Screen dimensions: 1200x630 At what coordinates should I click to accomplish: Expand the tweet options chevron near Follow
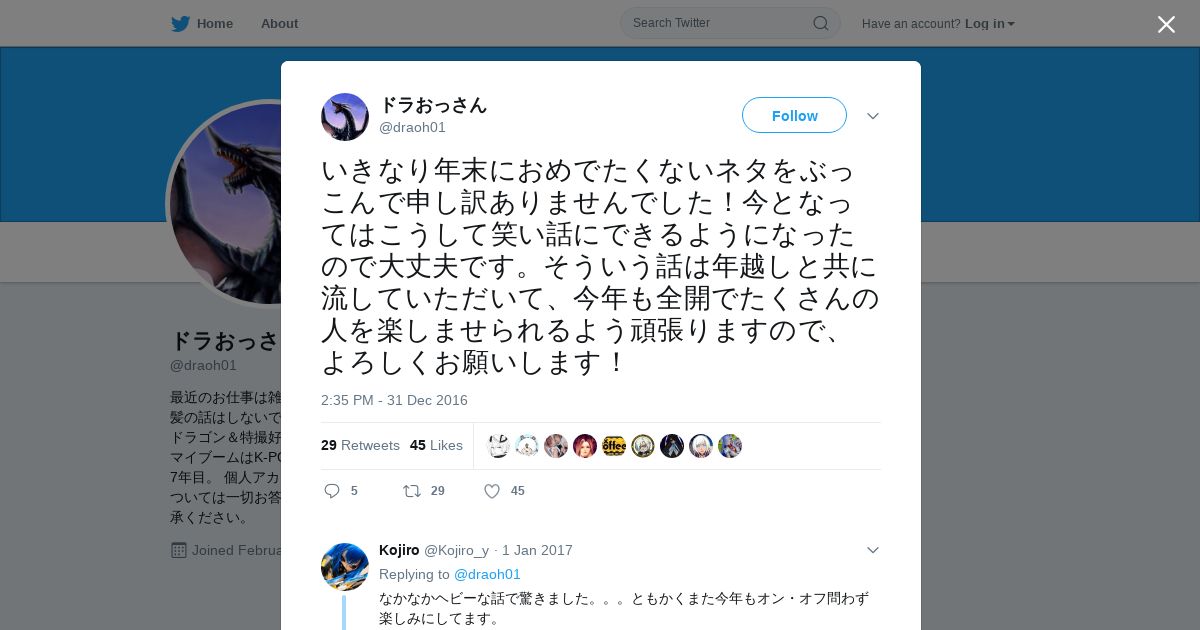tap(873, 116)
